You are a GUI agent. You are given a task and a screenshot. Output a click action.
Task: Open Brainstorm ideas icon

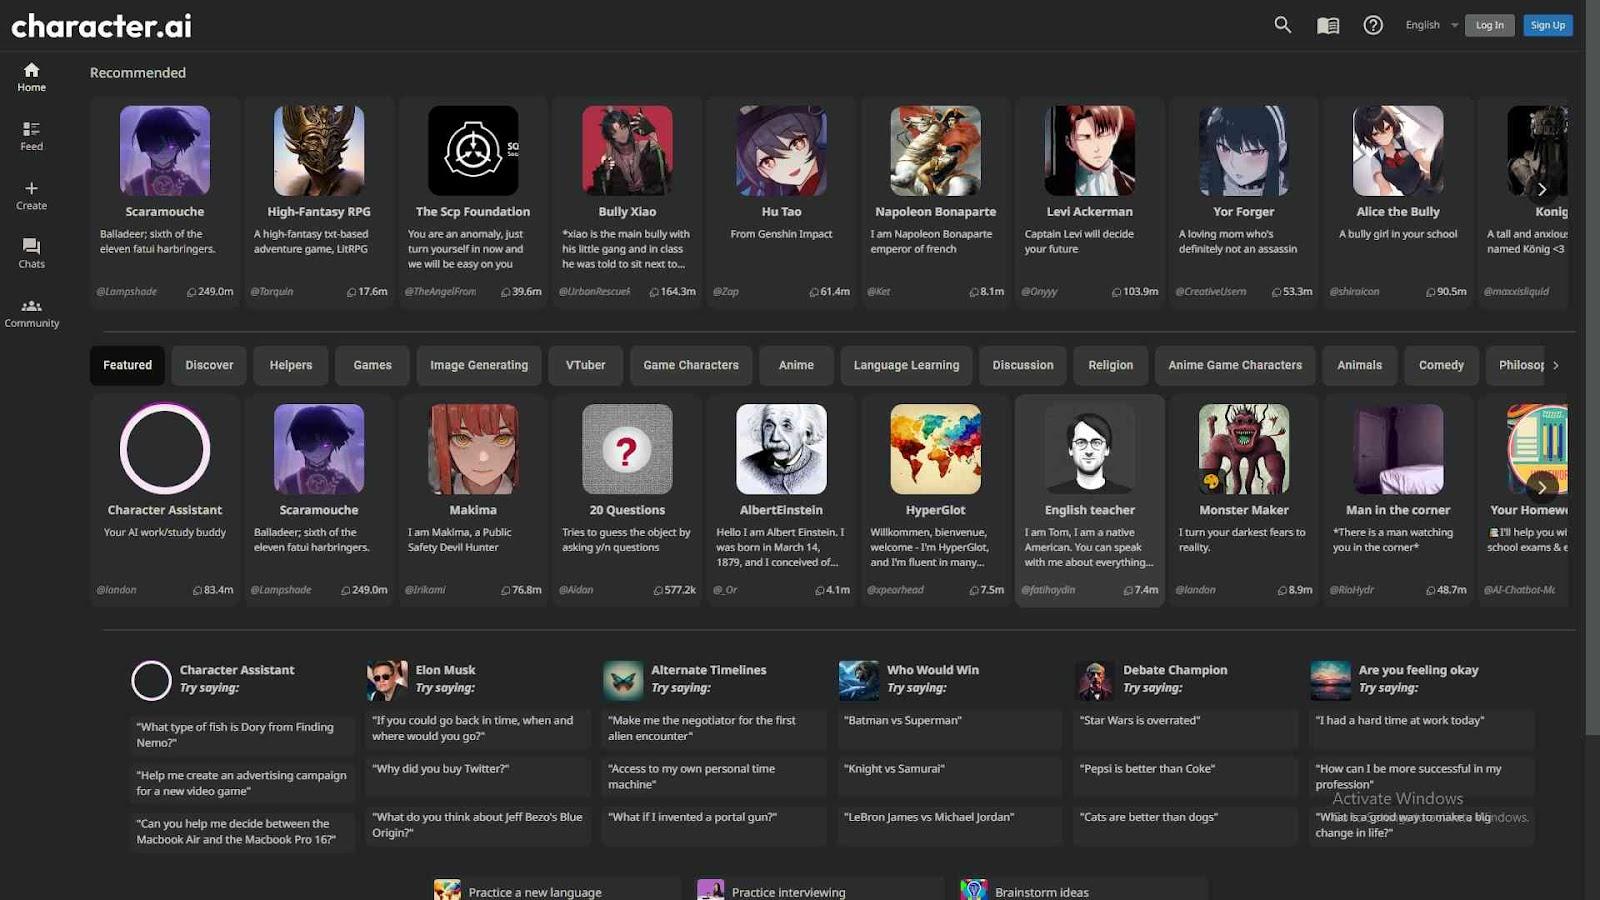973,890
